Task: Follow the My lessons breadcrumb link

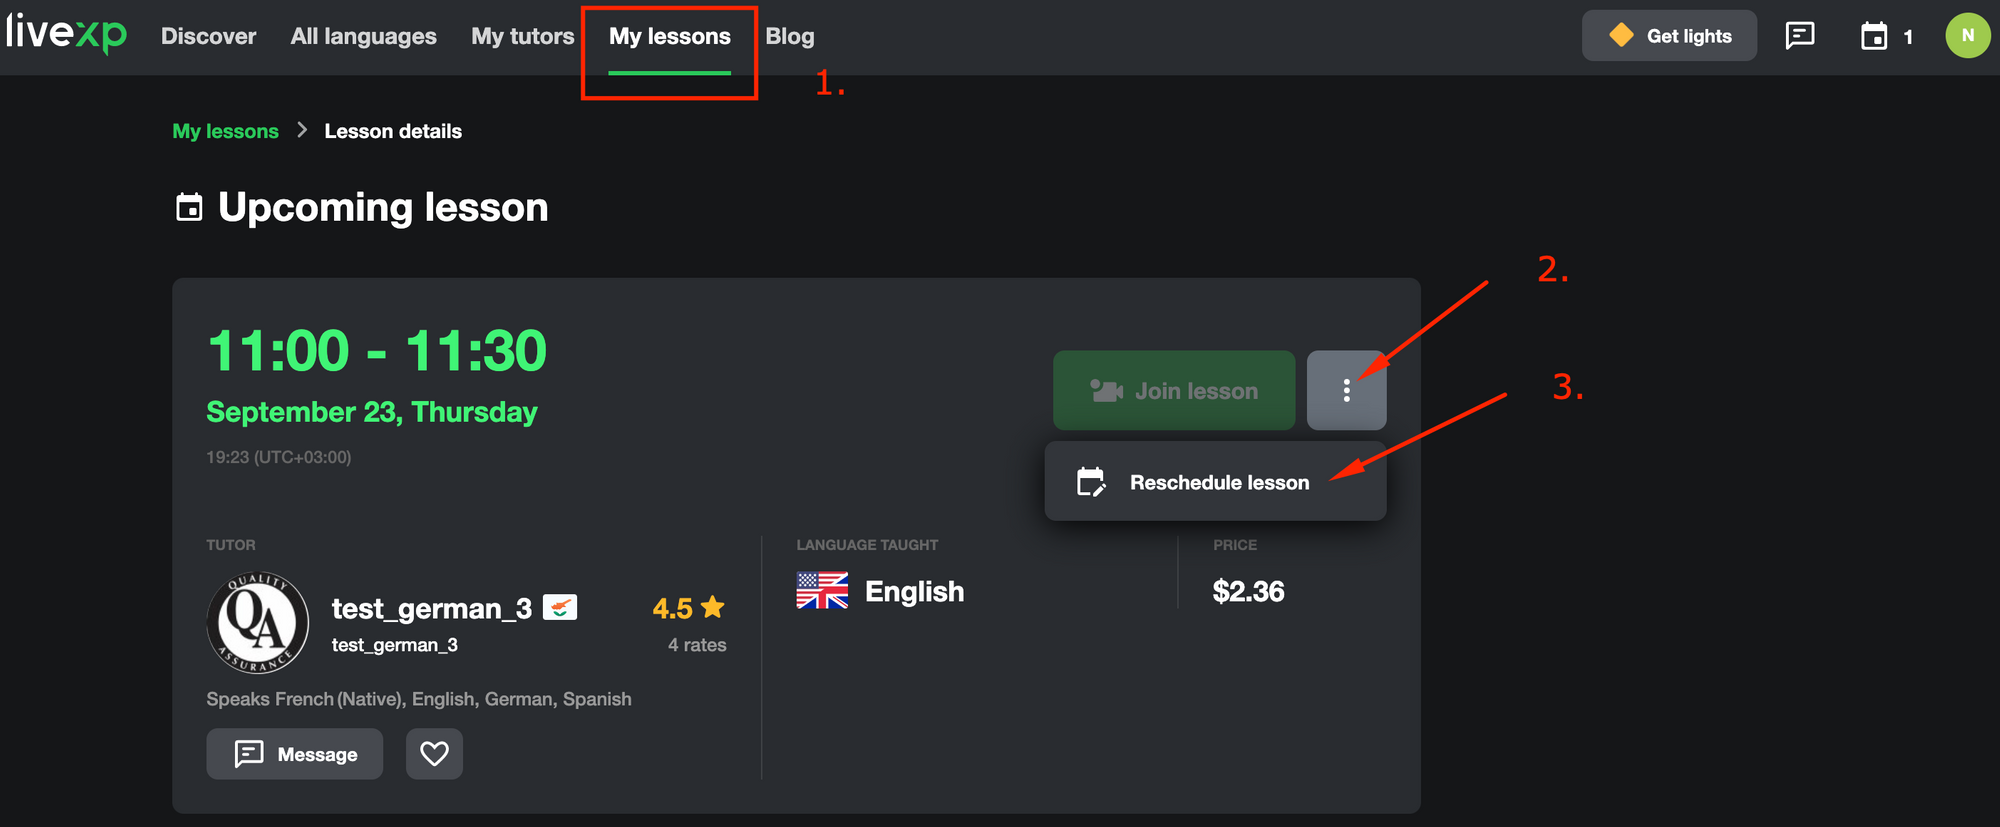Action: [x=225, y=131]
